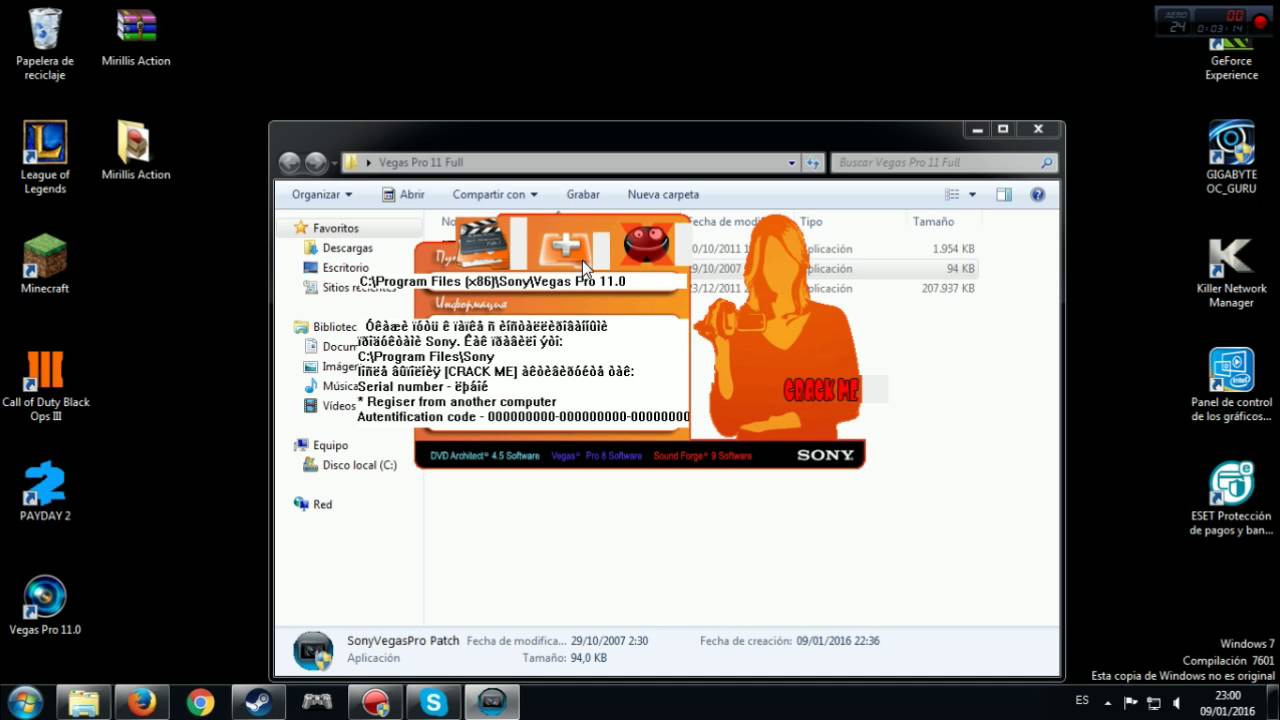Open GeForce Experience shortcut

1231,58
